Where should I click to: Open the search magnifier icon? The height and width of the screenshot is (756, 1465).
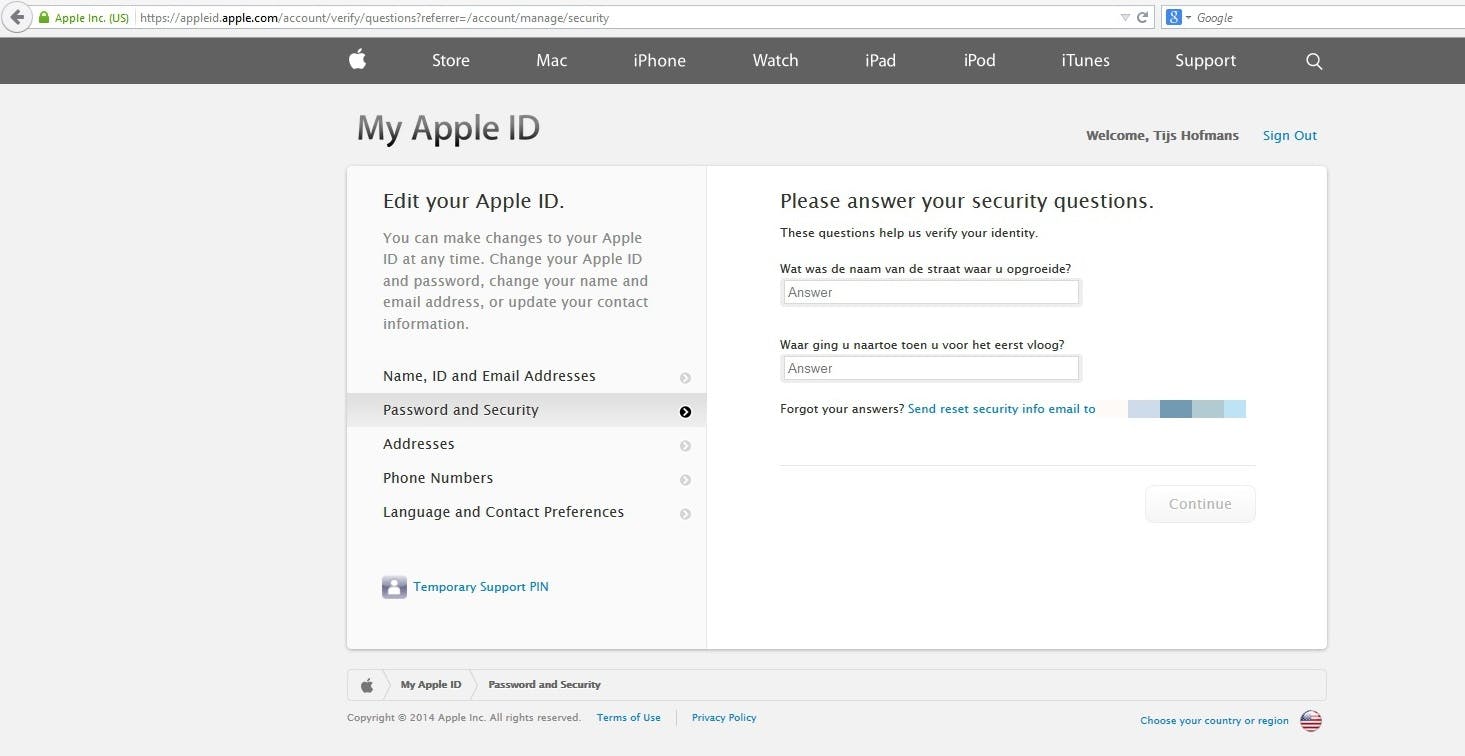1314,61
